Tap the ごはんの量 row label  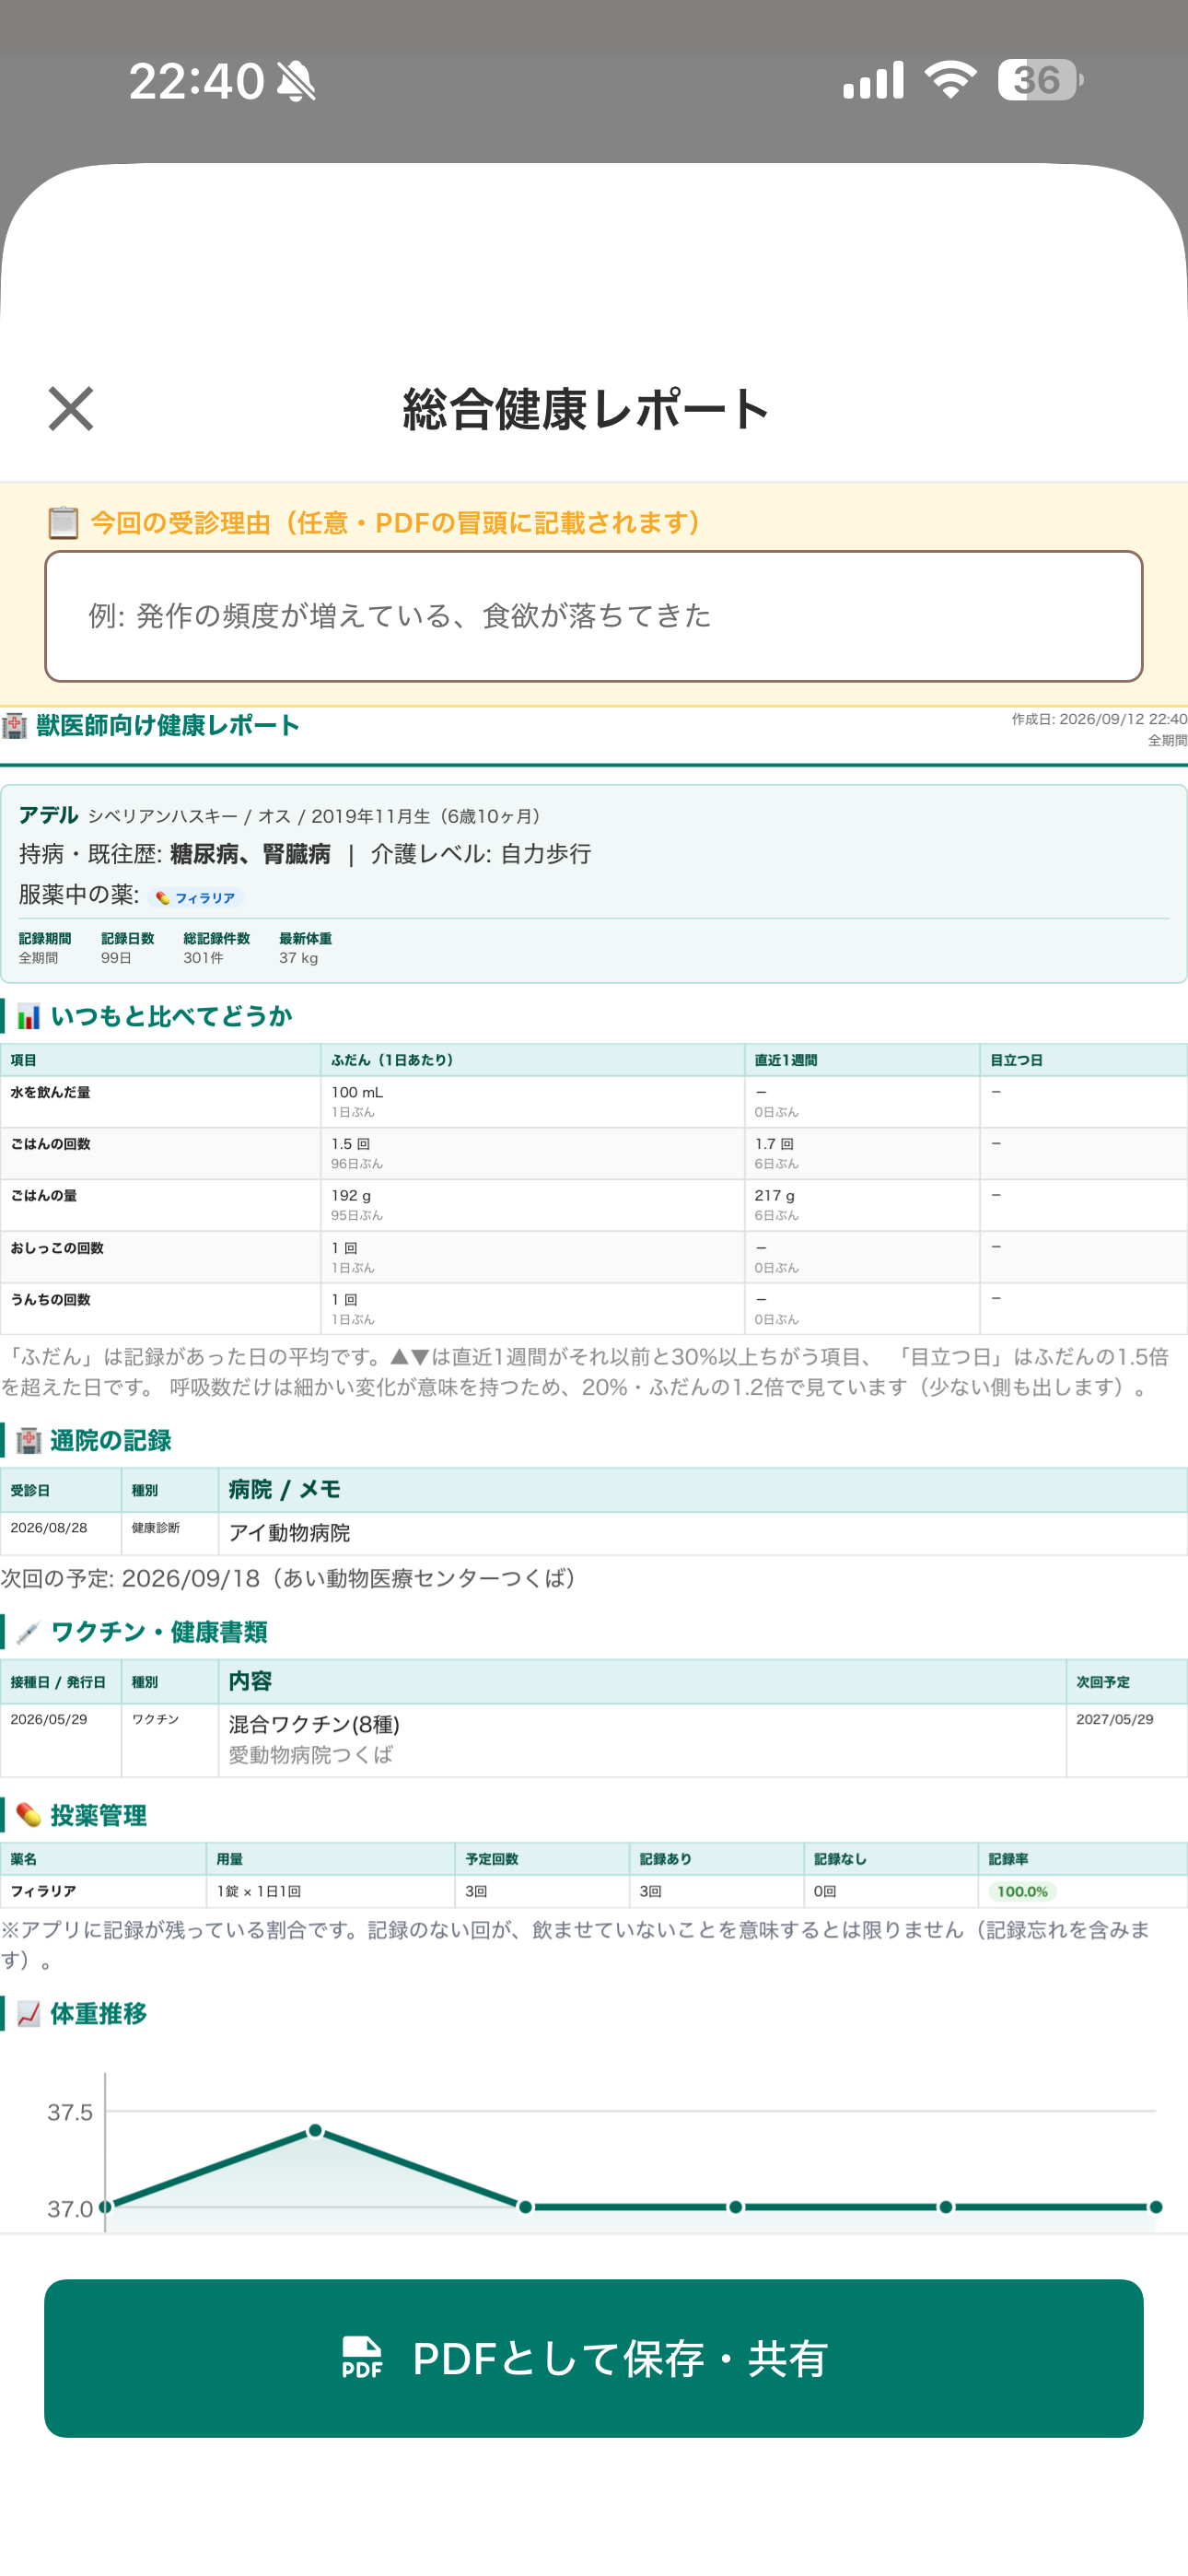(x=44, y=1196)
